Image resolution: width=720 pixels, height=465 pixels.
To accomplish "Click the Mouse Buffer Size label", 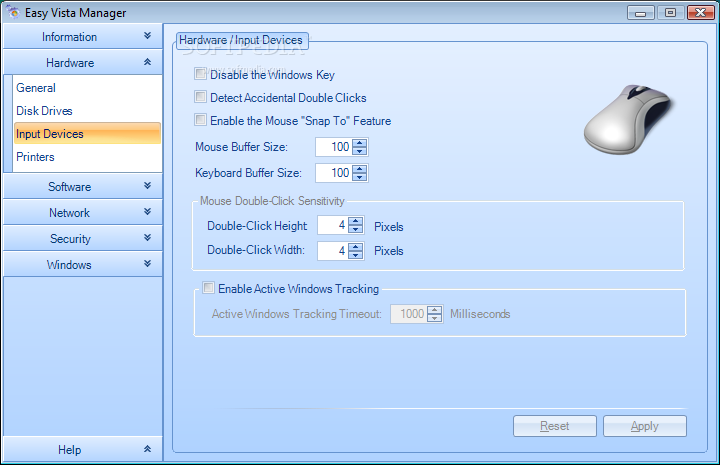I will [x=242, y=147].
